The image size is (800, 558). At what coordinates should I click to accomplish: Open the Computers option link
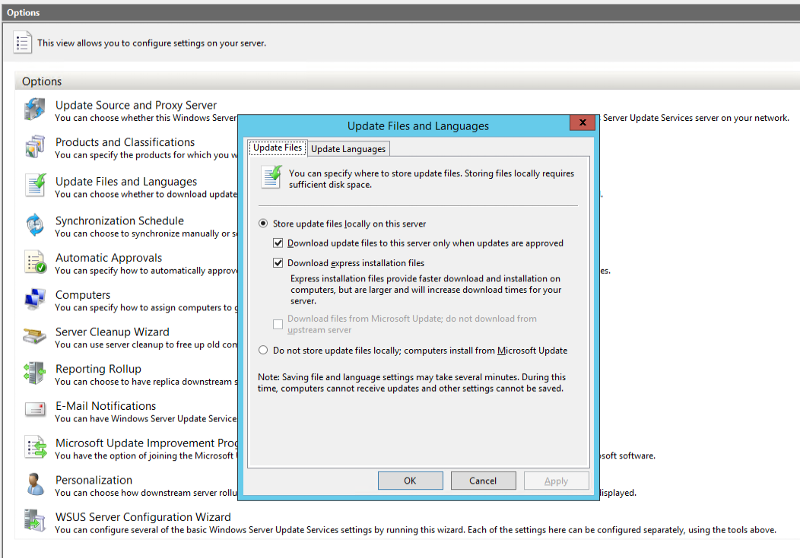(83, 295)
